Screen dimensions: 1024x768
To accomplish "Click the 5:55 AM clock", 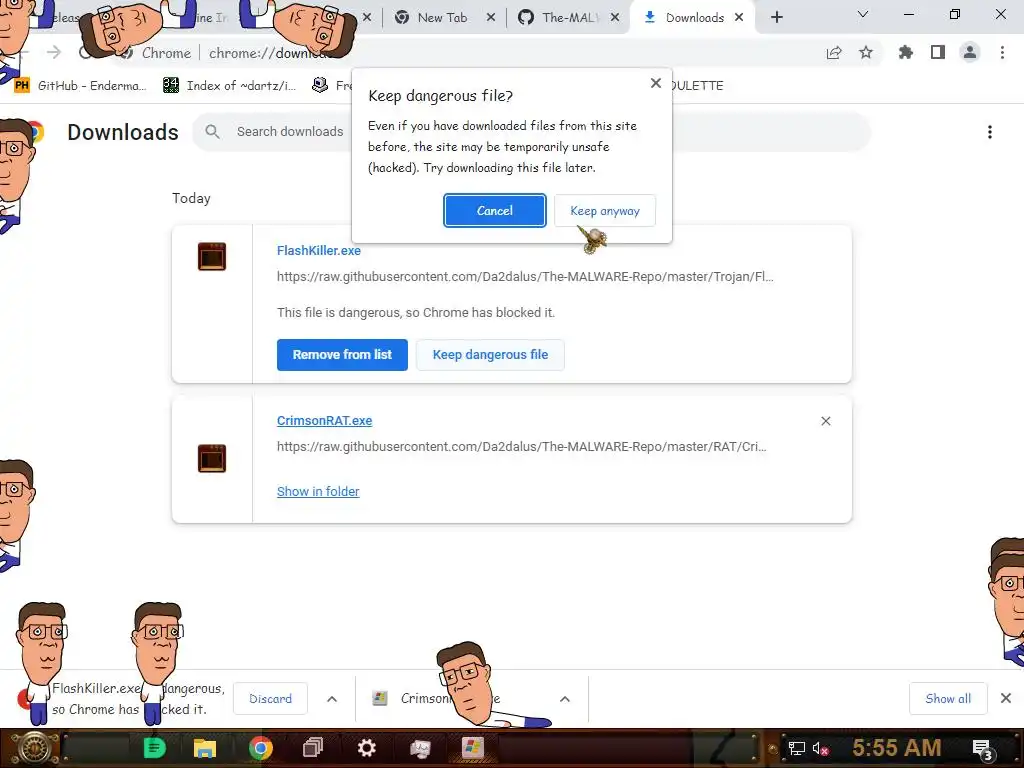I will [896, 748].
